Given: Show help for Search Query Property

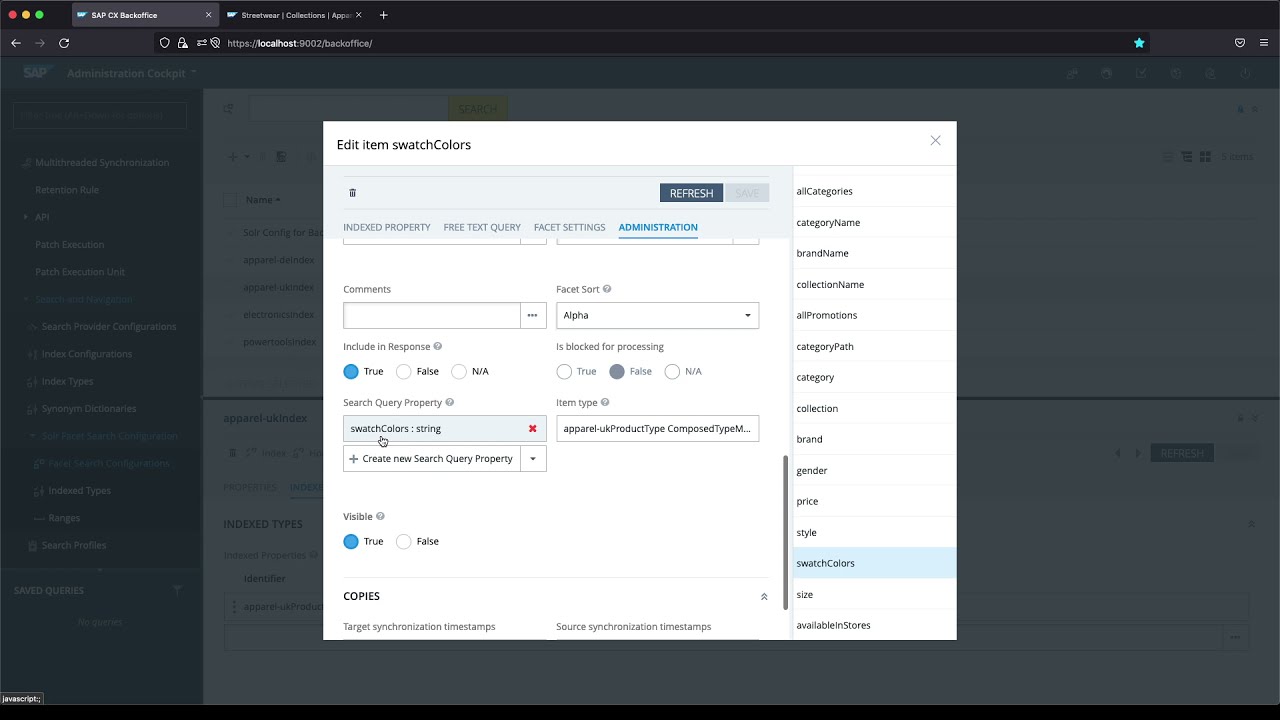Looking at the screenshot, I should [x=450, y=403].
